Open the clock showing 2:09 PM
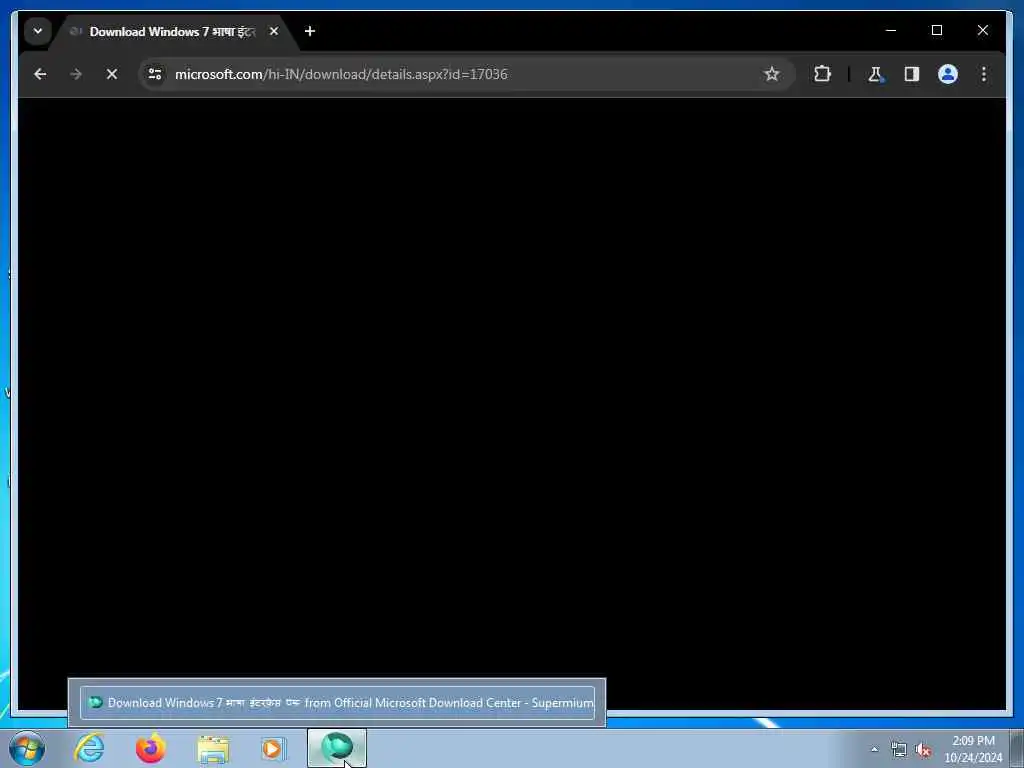Image resolution: width=1024 pixels, height=768 pixels. pos(973,749)
